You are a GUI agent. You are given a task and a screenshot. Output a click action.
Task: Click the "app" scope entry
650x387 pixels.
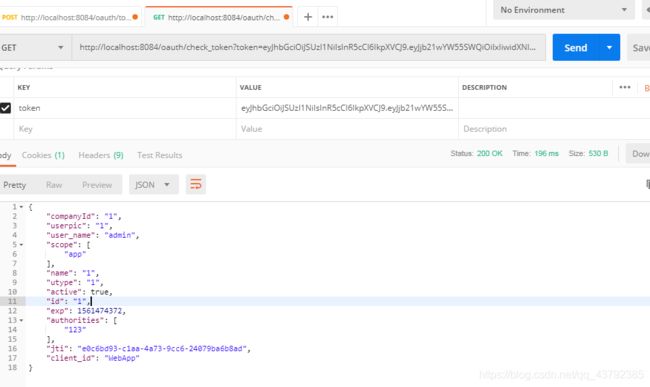click(75, 254)
